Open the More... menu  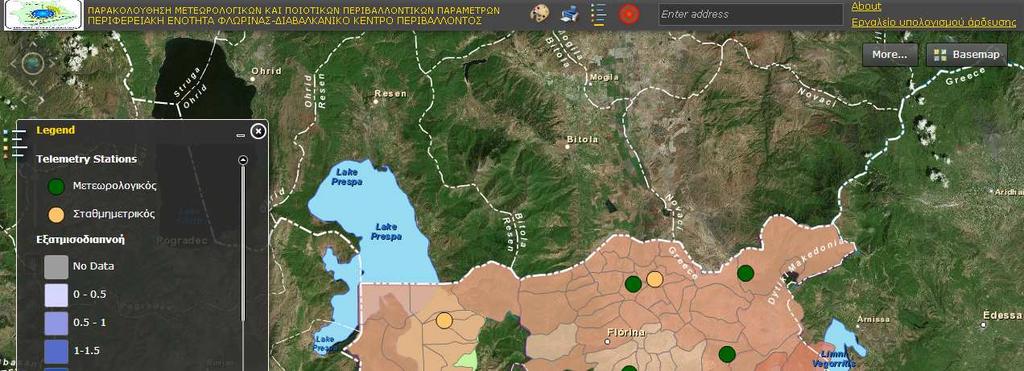click(x=889, y=55)
